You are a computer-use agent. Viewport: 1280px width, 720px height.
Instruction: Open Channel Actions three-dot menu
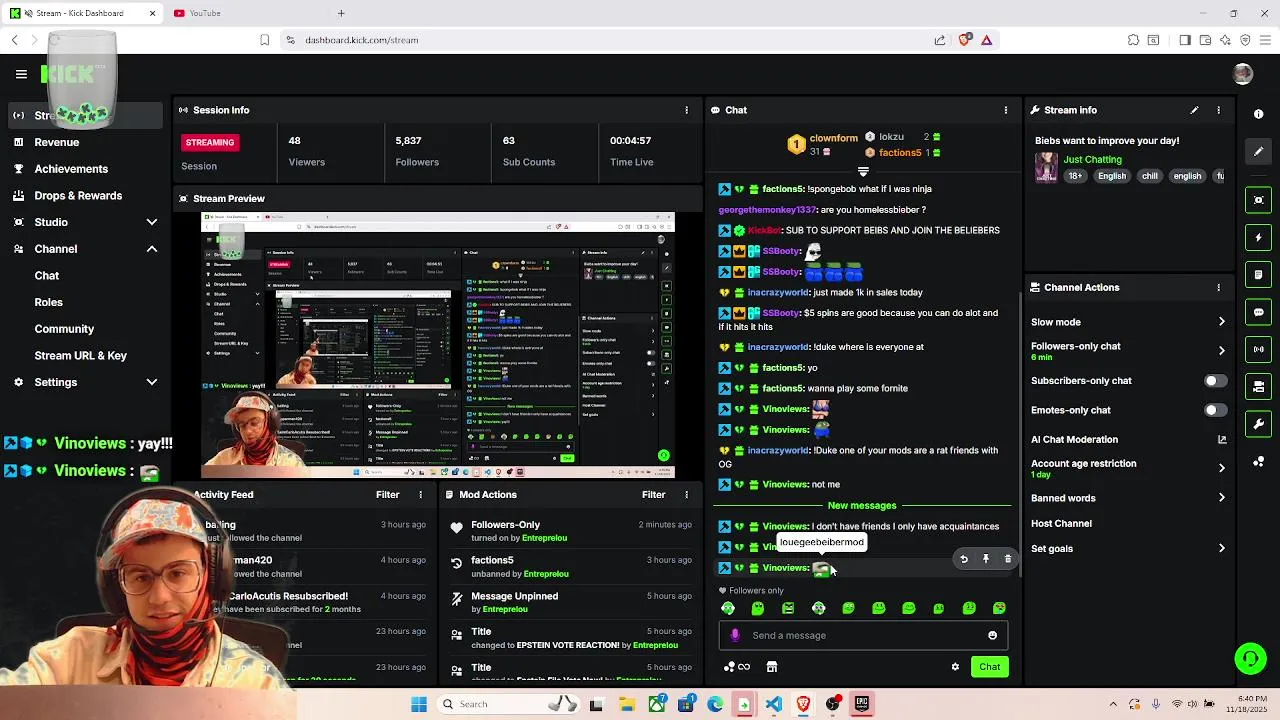tap(1218, 287)
